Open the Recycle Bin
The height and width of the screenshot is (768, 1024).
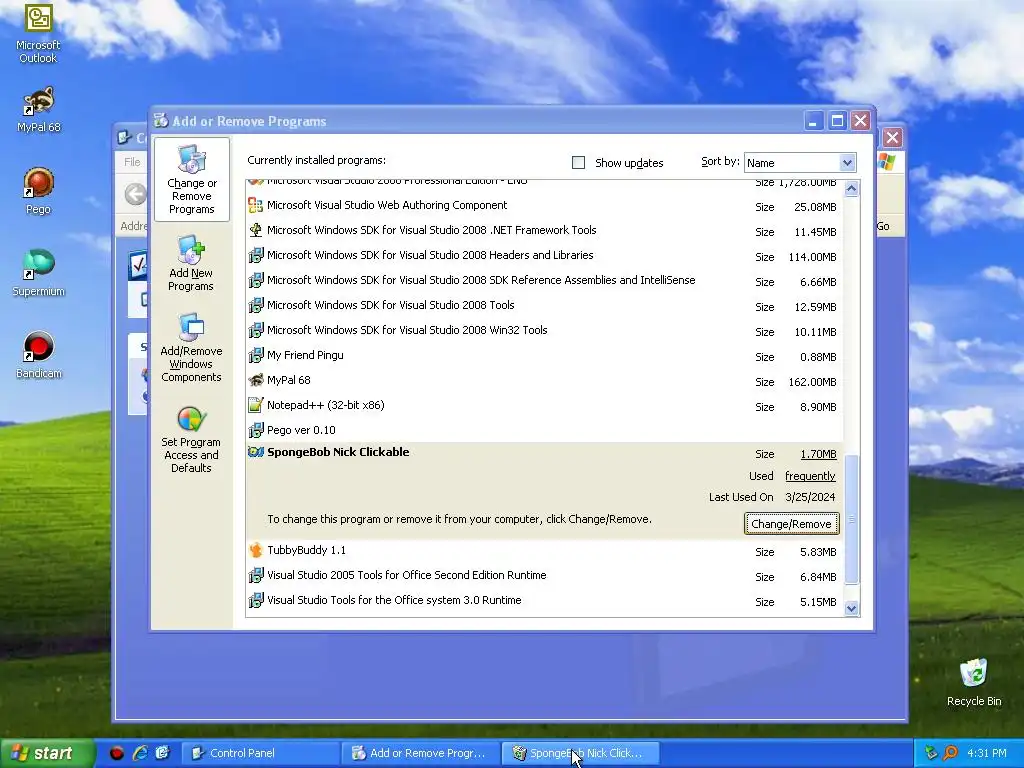[974, 683]
